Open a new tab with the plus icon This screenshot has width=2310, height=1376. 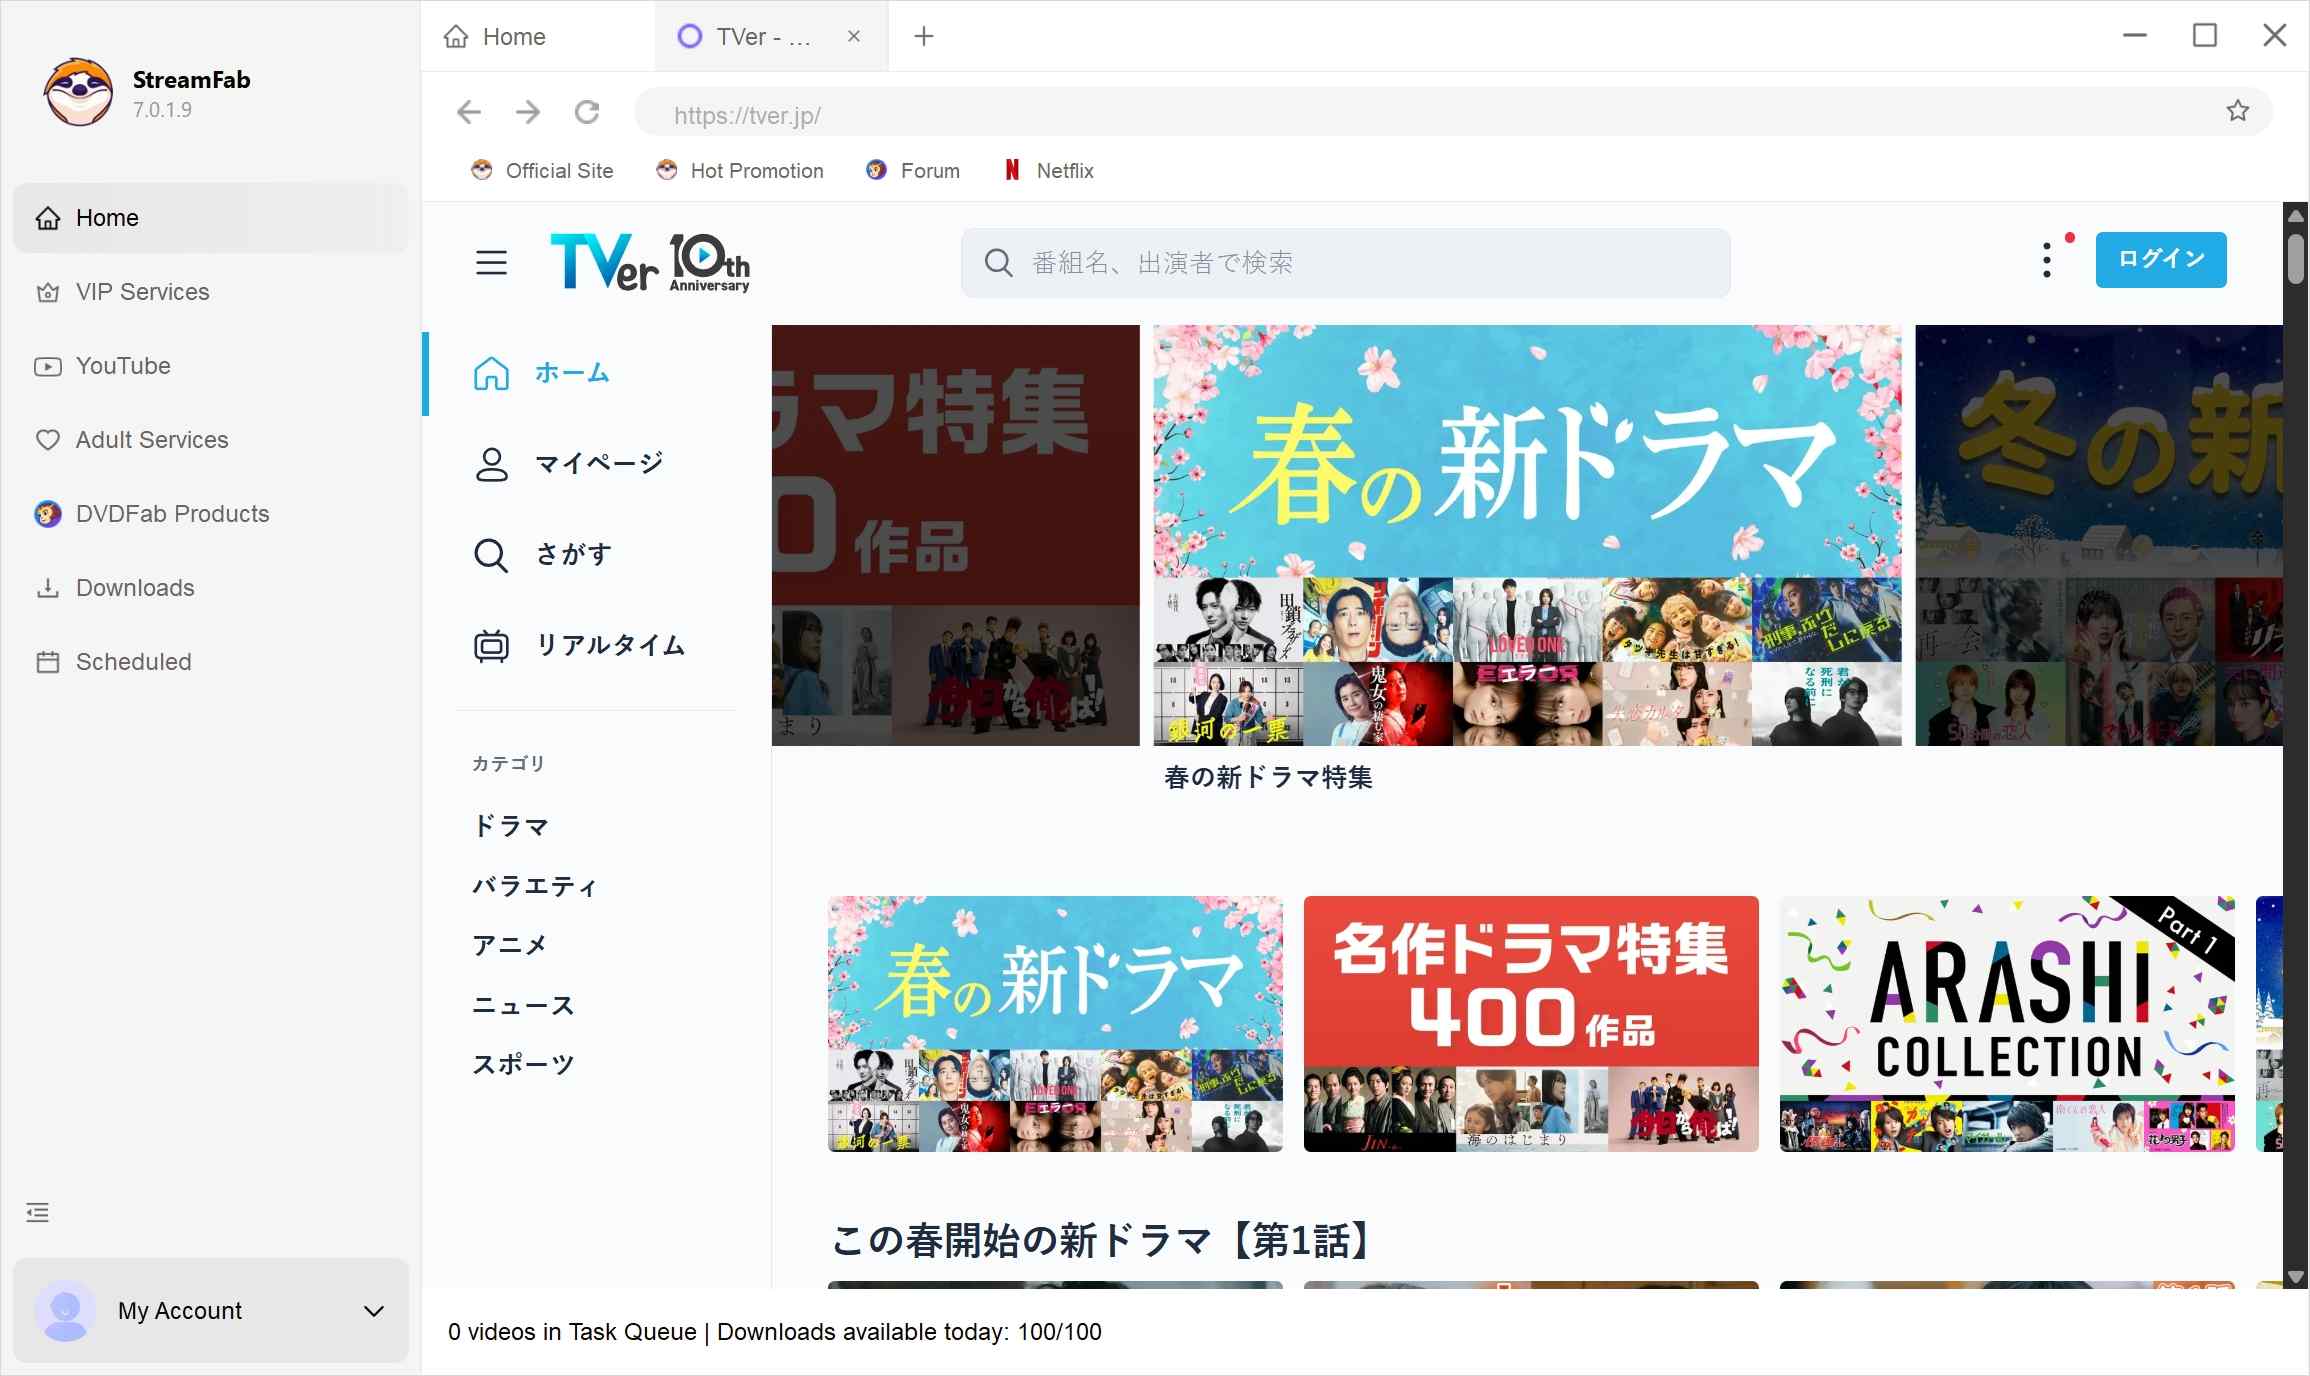pyautogui.click(x=924, y=37)
